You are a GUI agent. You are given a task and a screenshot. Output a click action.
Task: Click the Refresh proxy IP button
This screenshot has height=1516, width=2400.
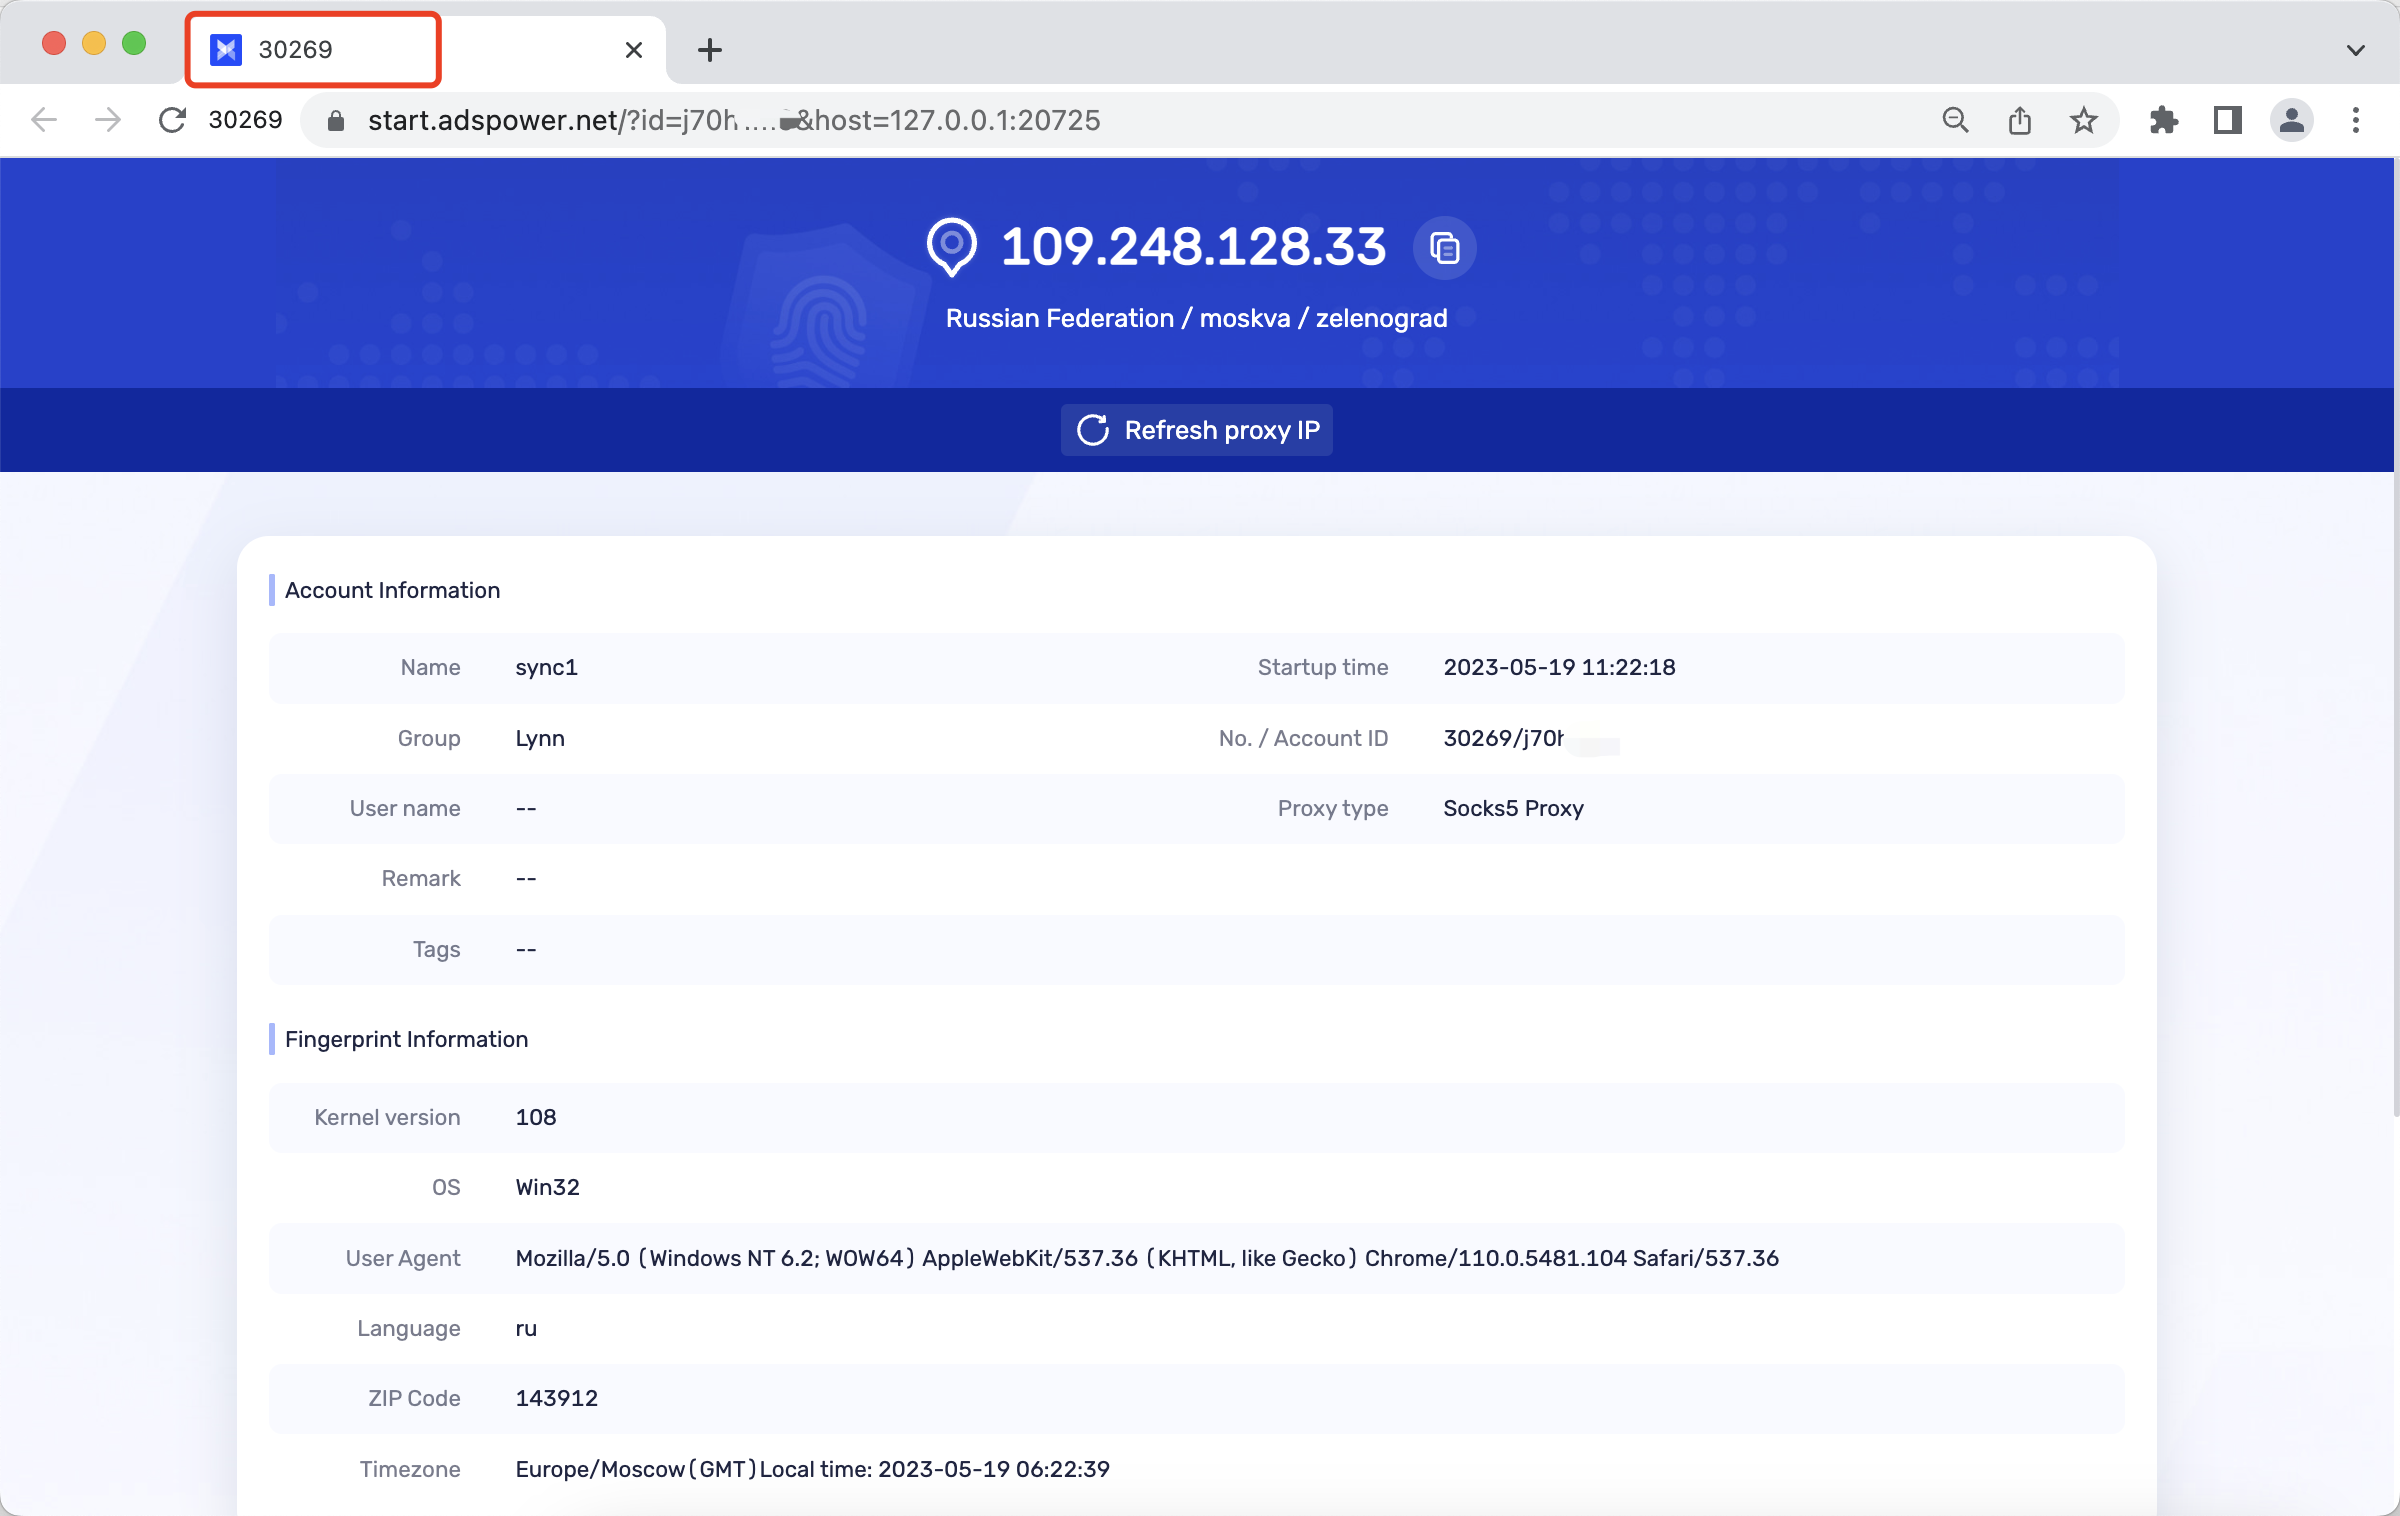1196,430
